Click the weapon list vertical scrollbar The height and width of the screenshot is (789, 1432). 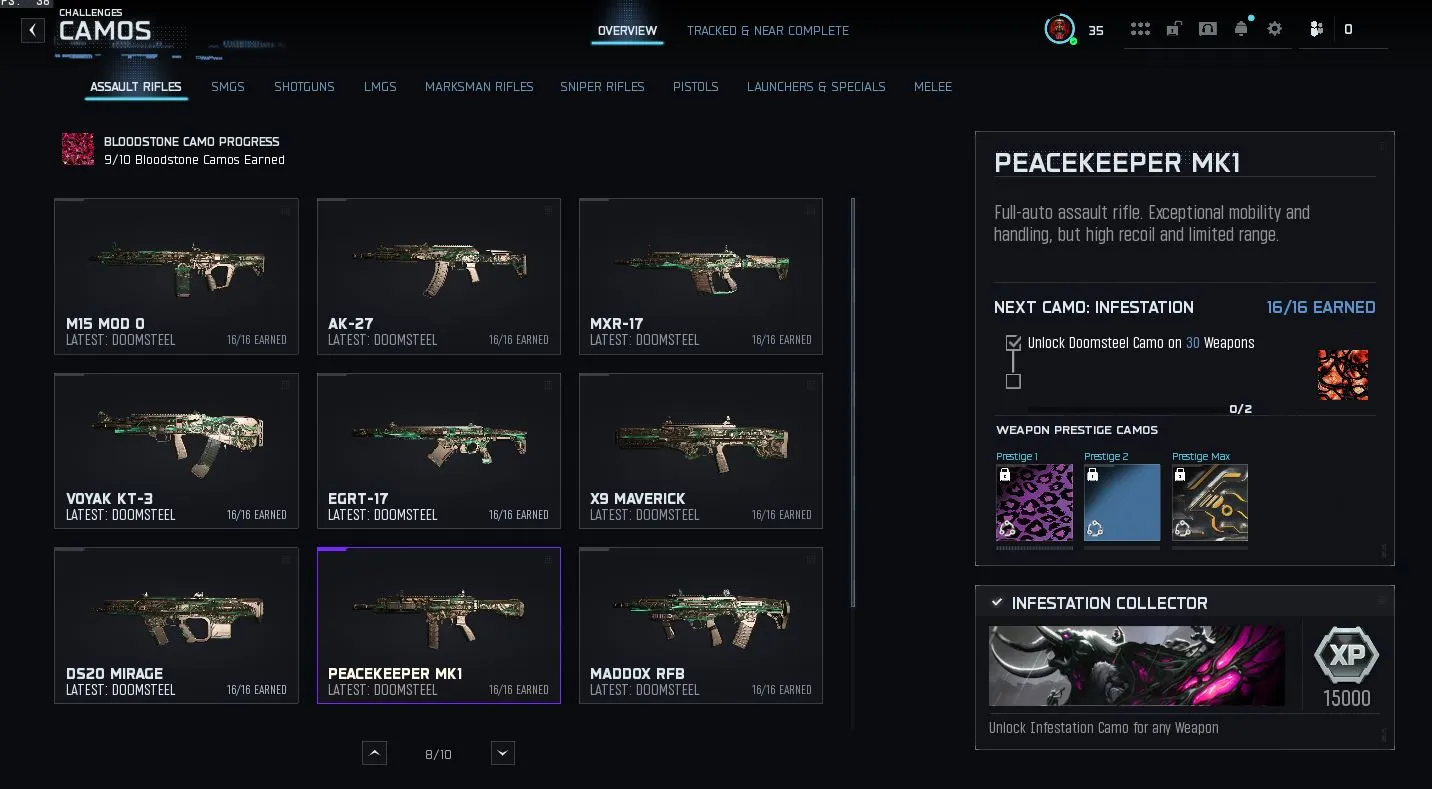(853, 402)
